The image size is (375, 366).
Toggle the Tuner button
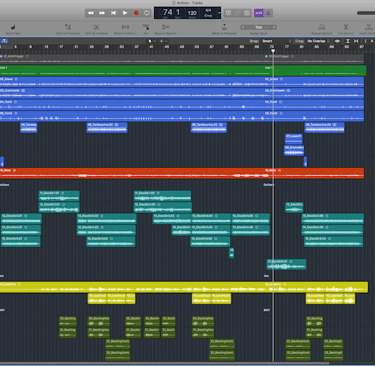238,13
